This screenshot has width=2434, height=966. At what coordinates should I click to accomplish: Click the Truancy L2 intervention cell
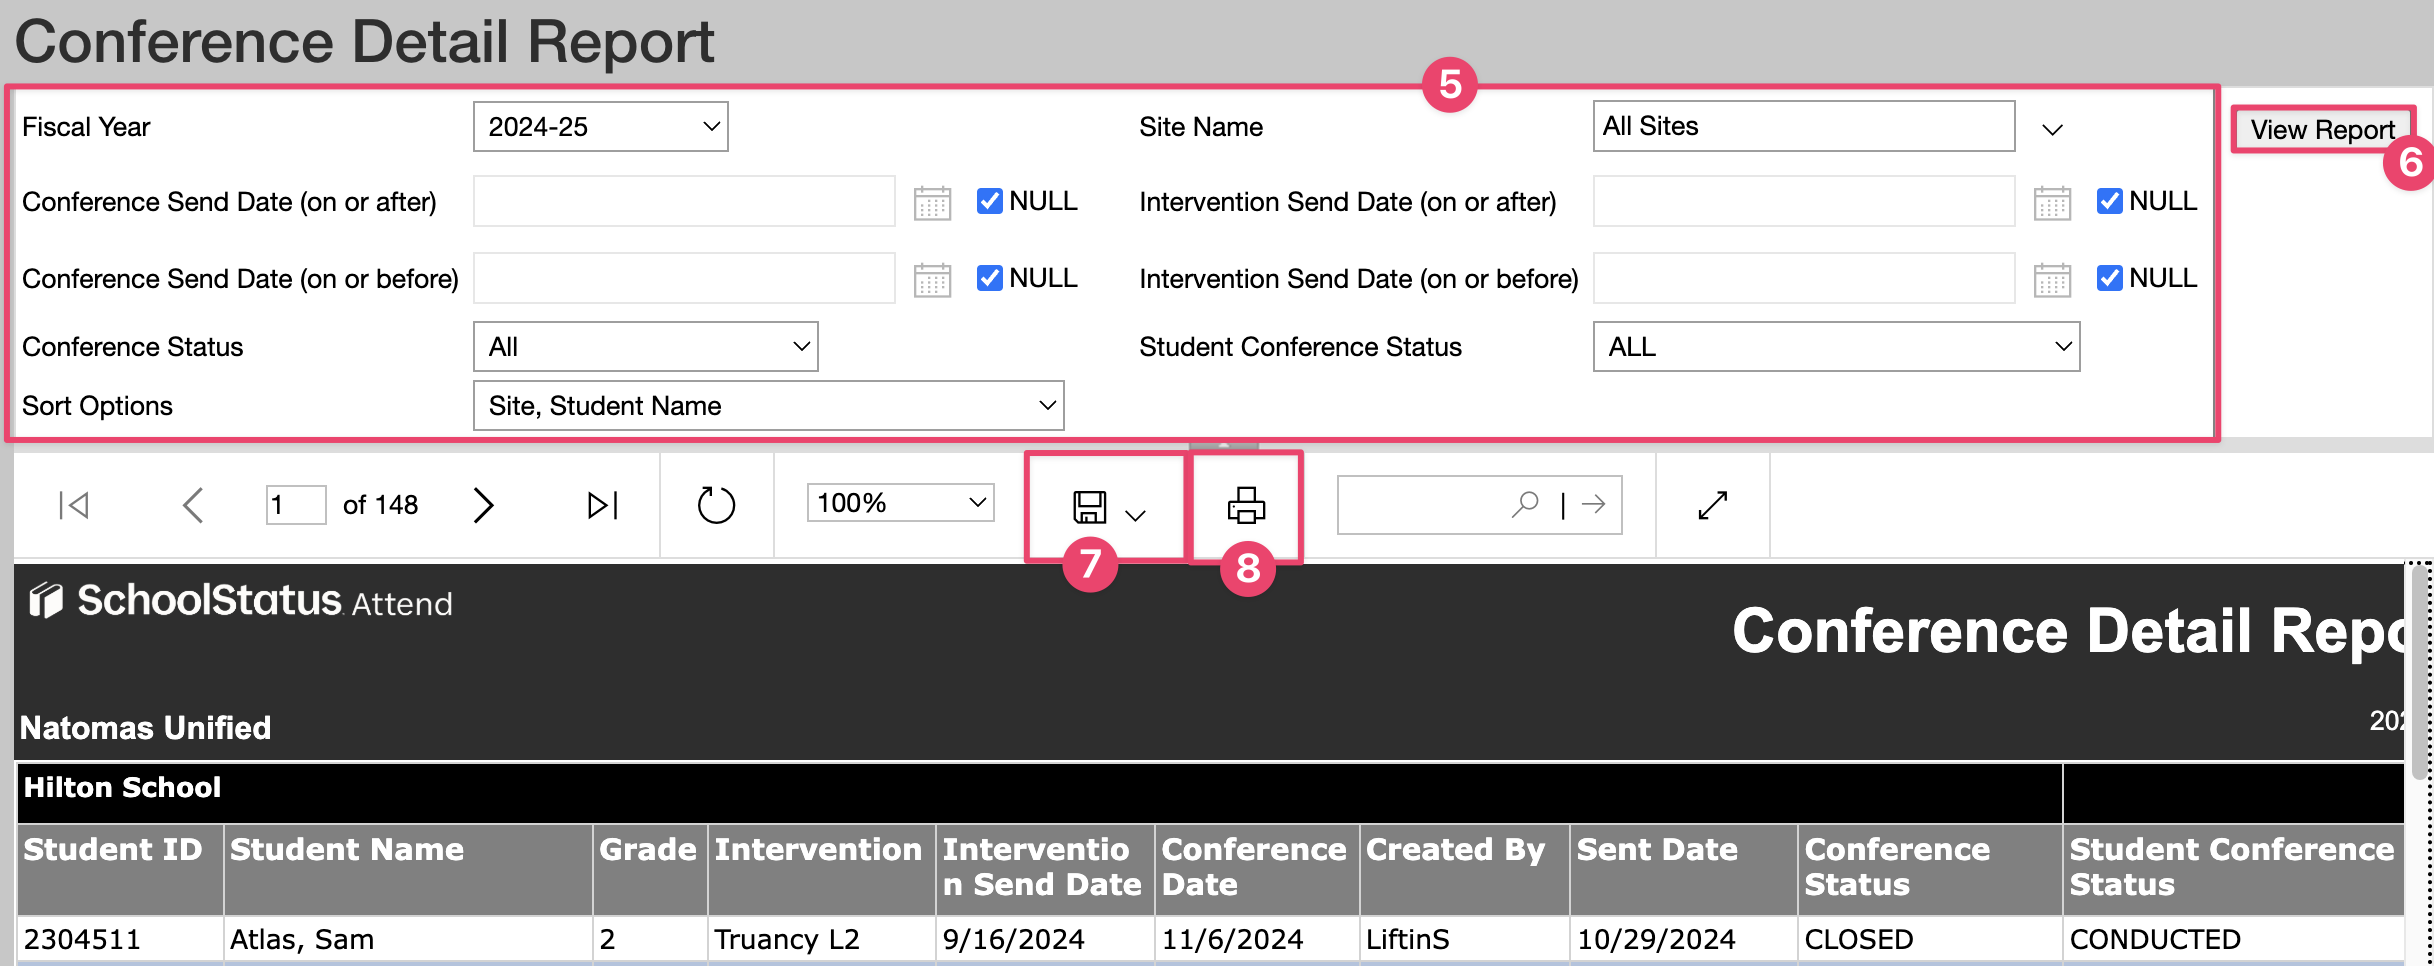pyautogui.click(x=821, y=940)
